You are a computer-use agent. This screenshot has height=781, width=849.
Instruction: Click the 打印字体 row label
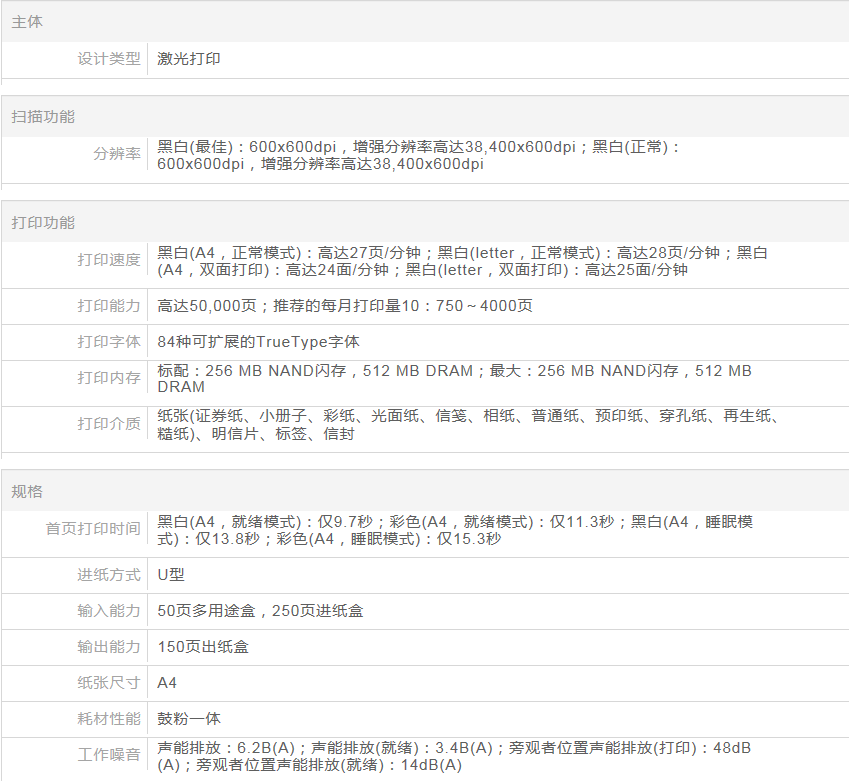click(109, 342)
